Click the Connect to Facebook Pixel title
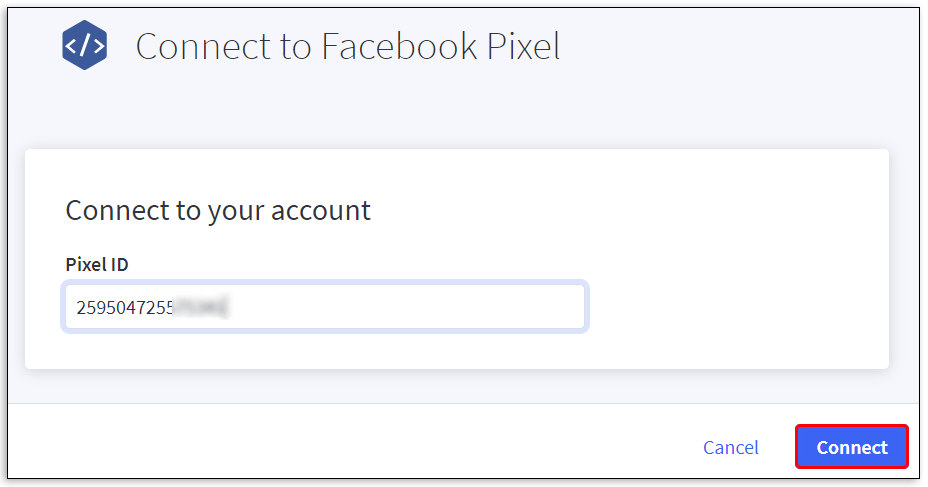 (x=347, y=46)
